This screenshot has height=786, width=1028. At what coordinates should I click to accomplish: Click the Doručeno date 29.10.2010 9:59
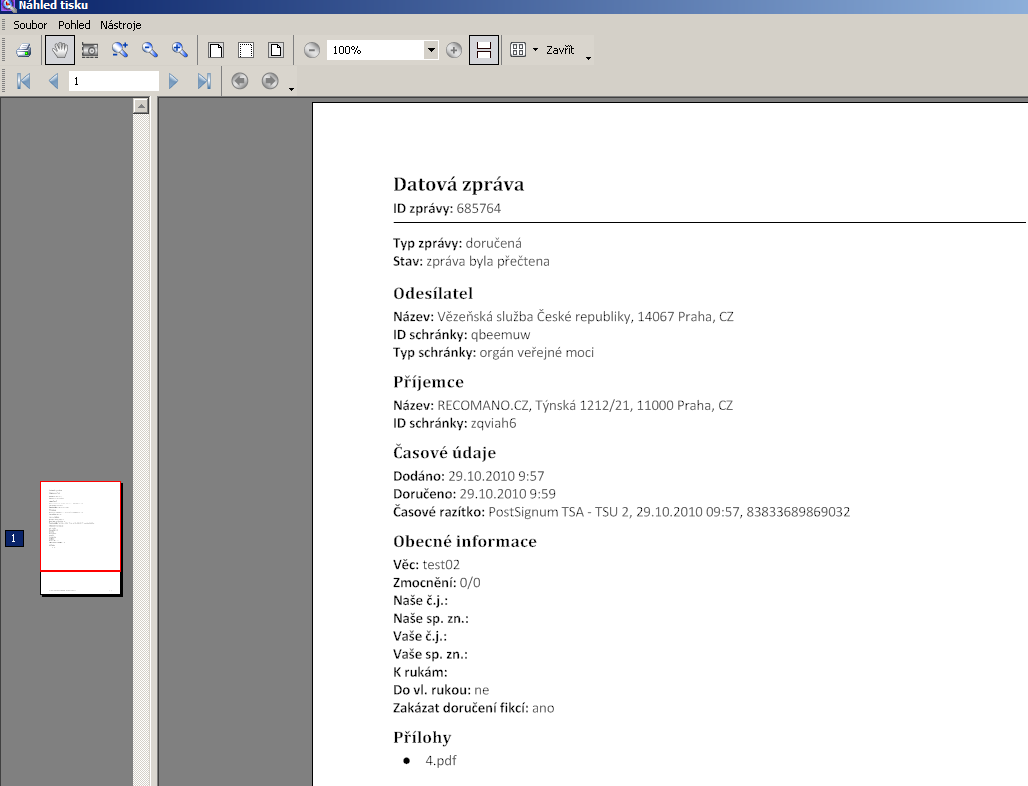(507, 494)
